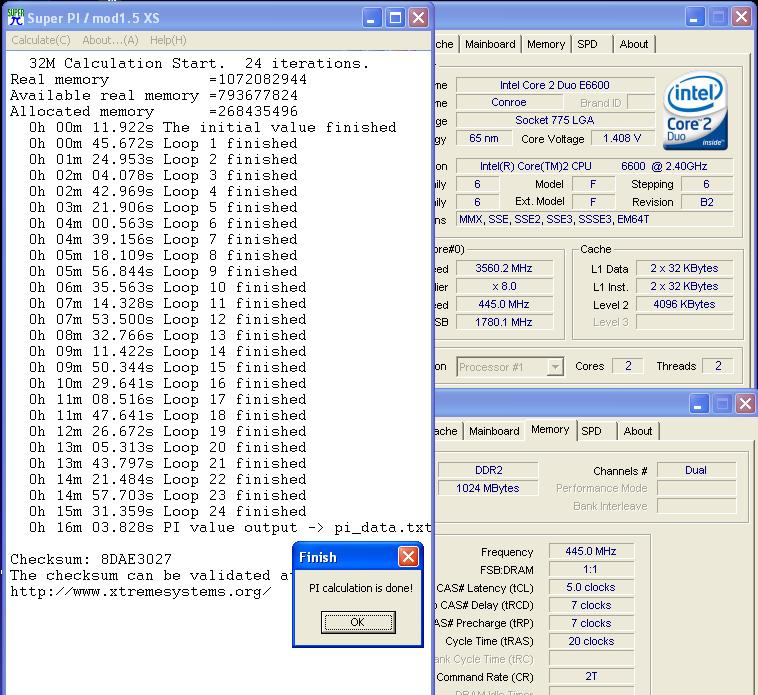The height and width of the screenshot is (695, 758).
Task: Click the PI value output pi_data.txt line
Action: tap(230, 527)
